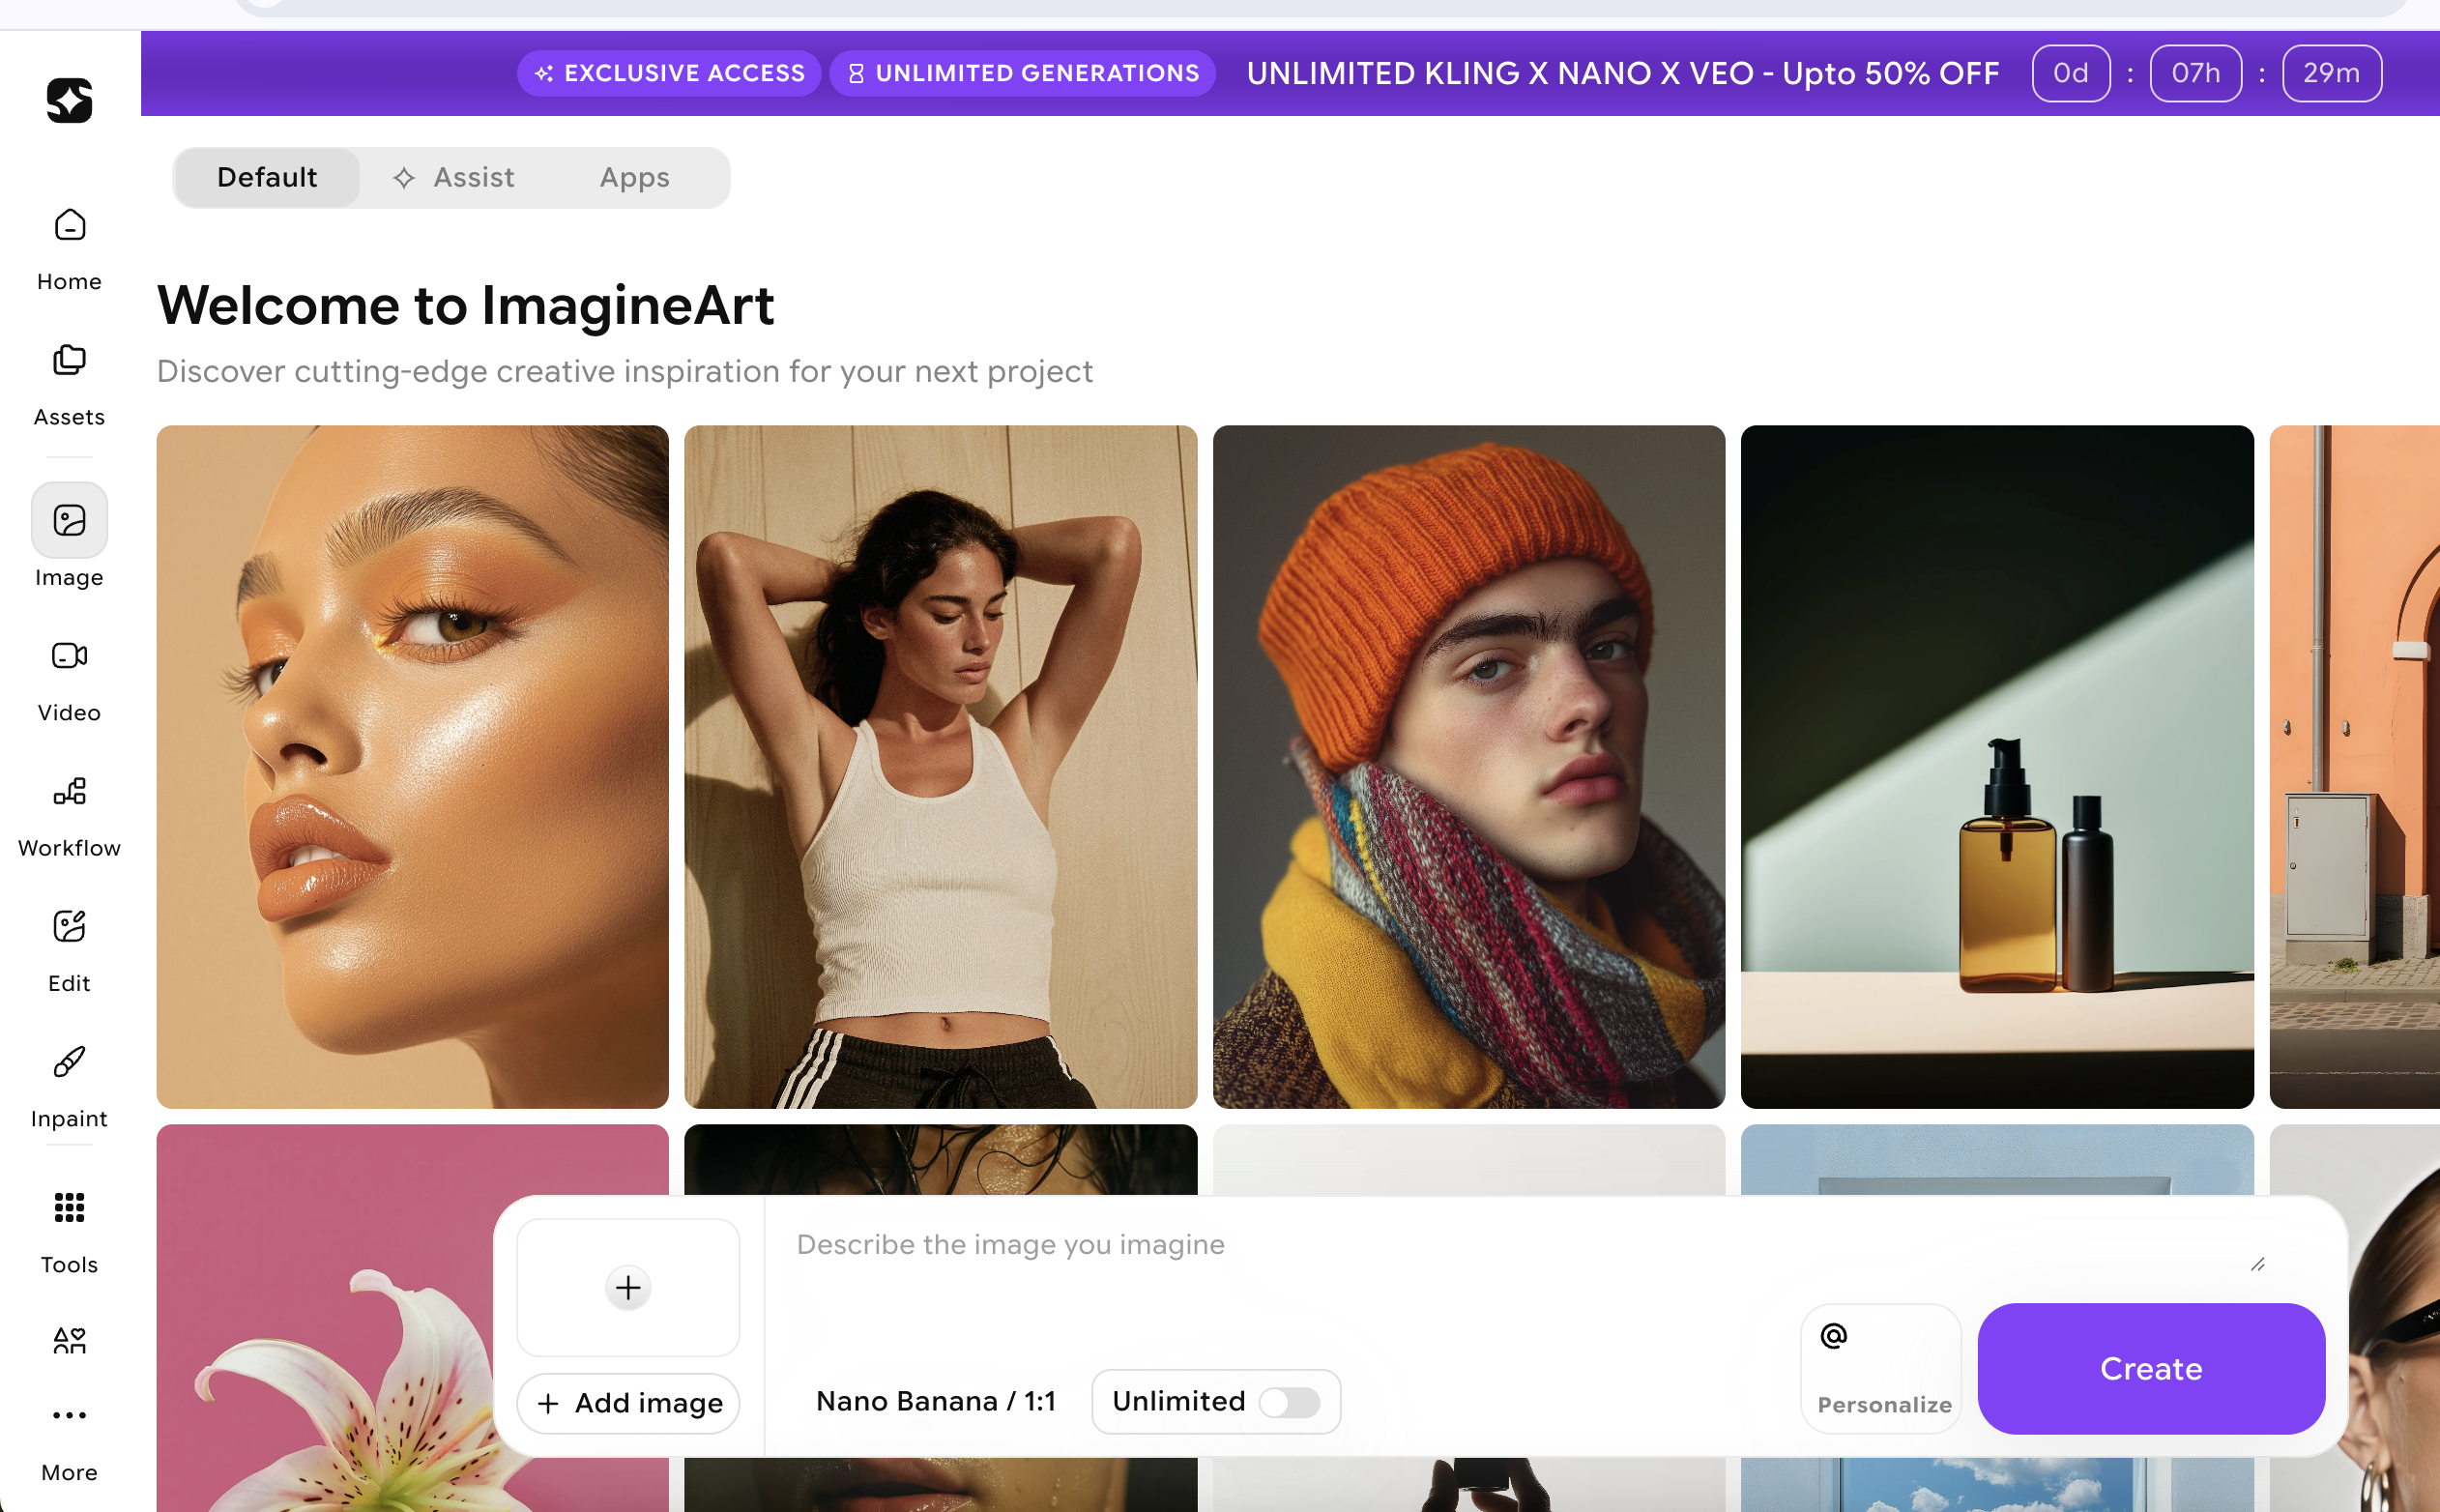Switch to the Assist tab
Viewport: 2440px width, 1512px height.
(x=454, y=178)
